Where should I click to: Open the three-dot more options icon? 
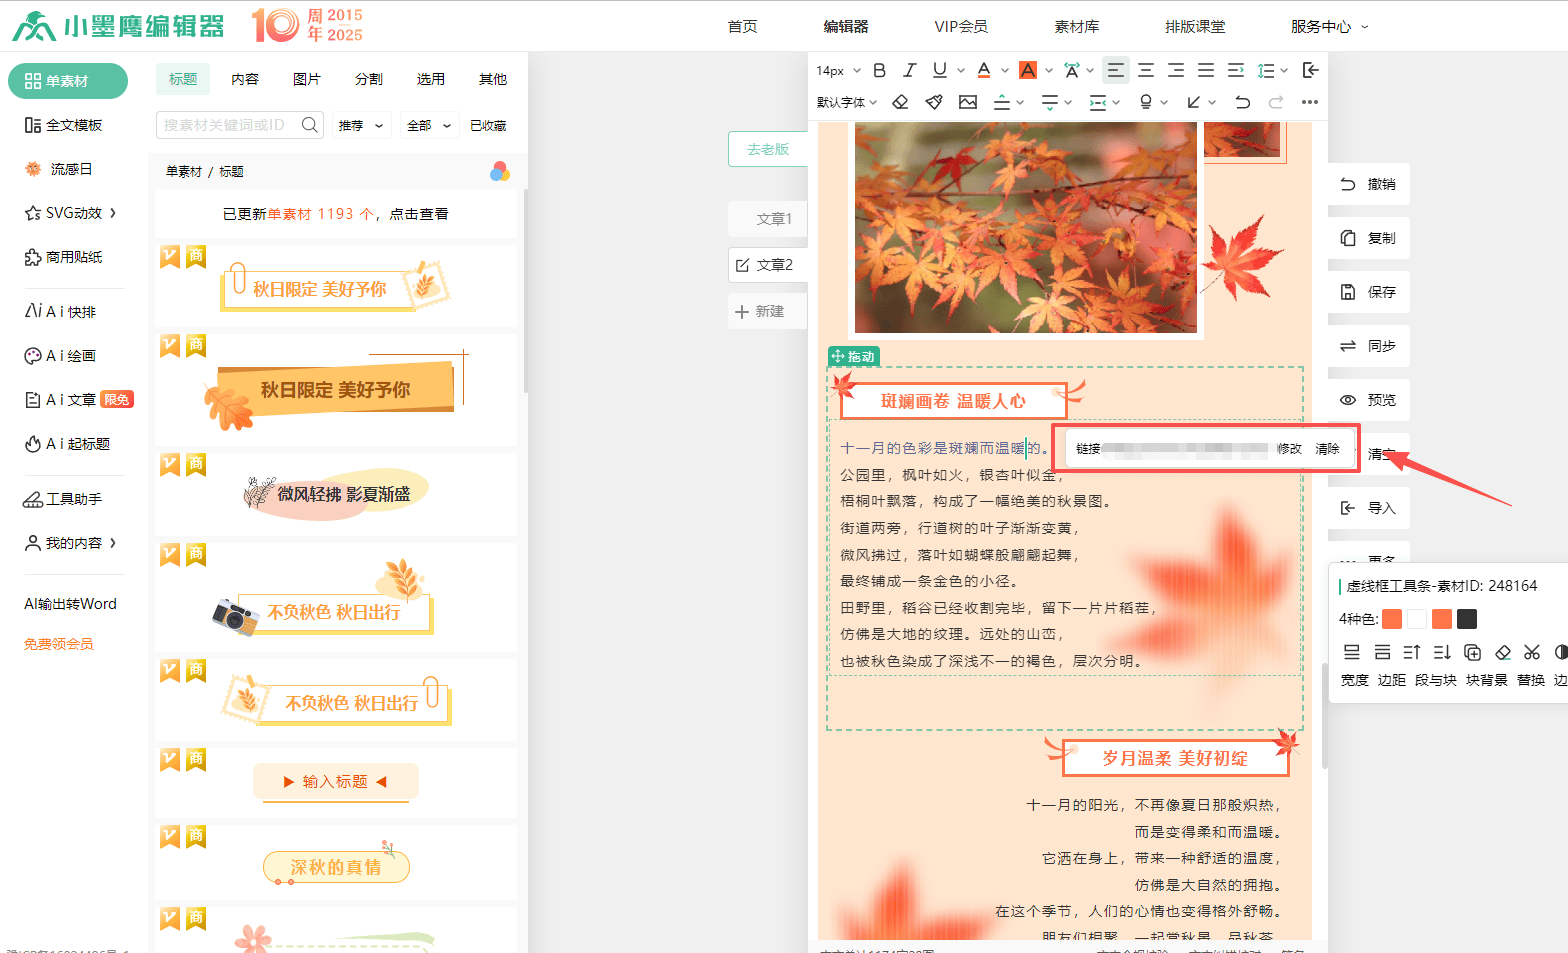click(1309, 102)
